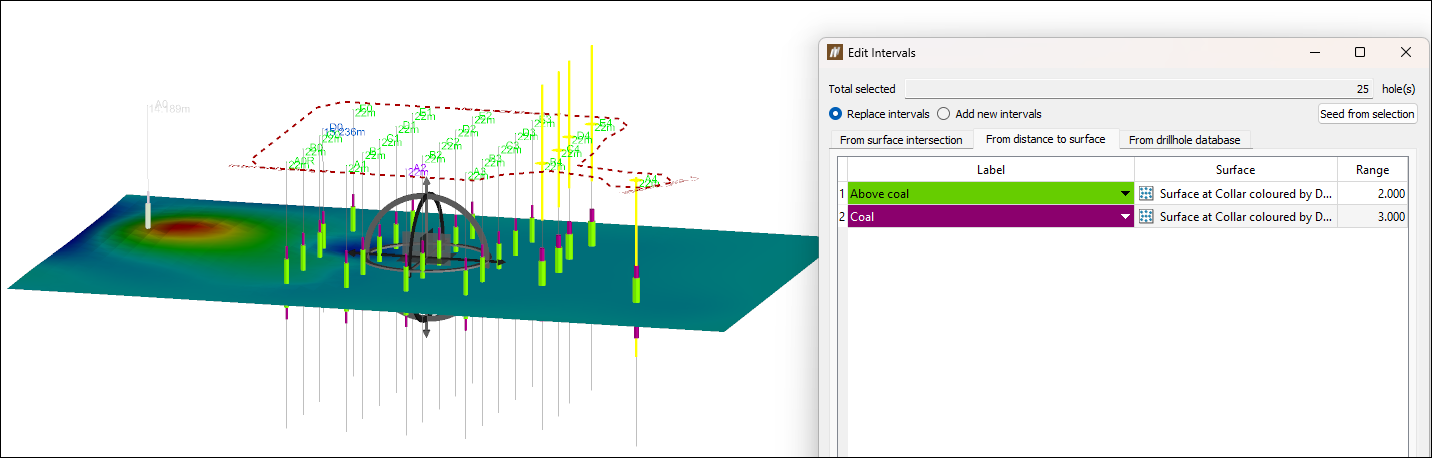Screen dimensions: 1432x458
Task: Switch to From drillhole database tab
Action: pos(1184,140)
